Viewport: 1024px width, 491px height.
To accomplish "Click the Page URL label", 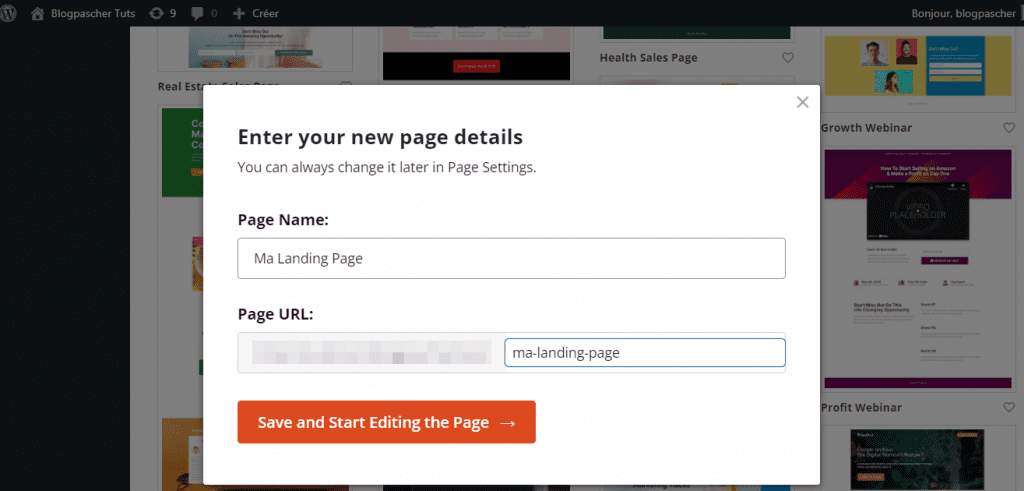I will 276,314.
